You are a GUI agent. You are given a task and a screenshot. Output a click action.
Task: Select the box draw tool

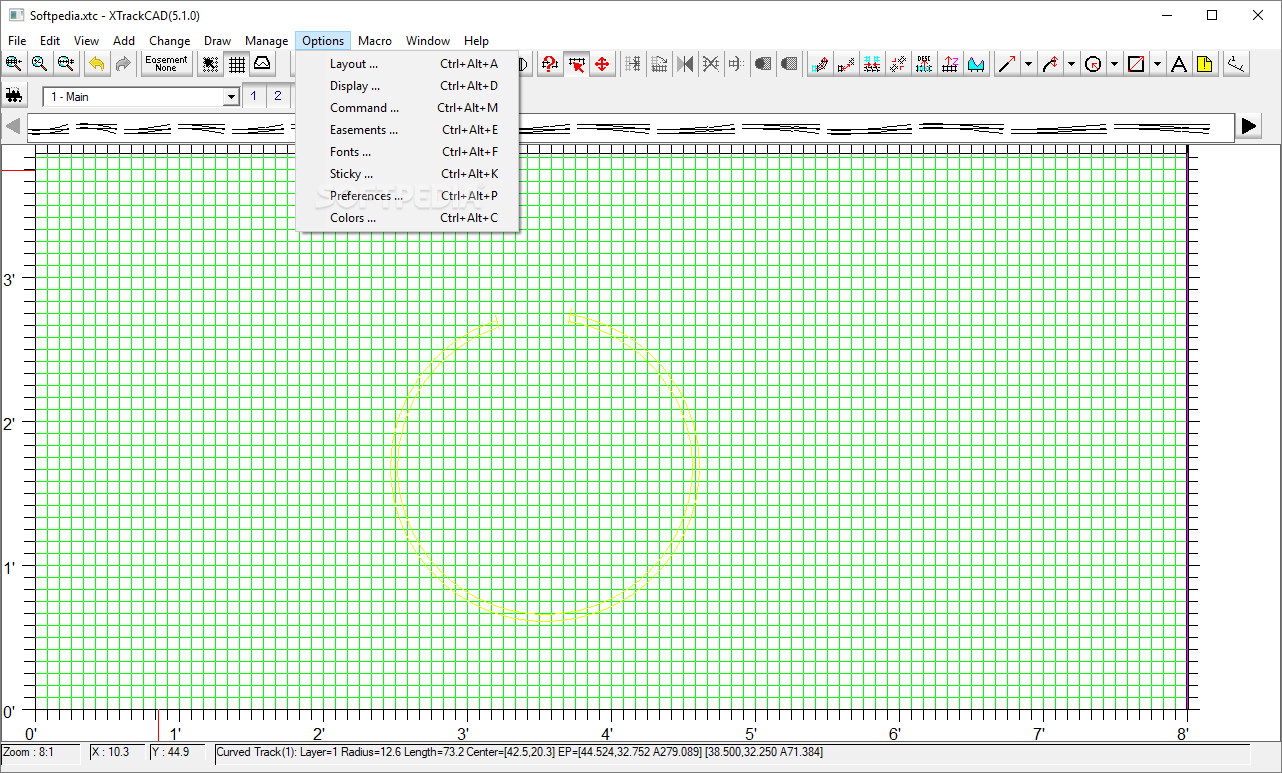(1136, 64)
